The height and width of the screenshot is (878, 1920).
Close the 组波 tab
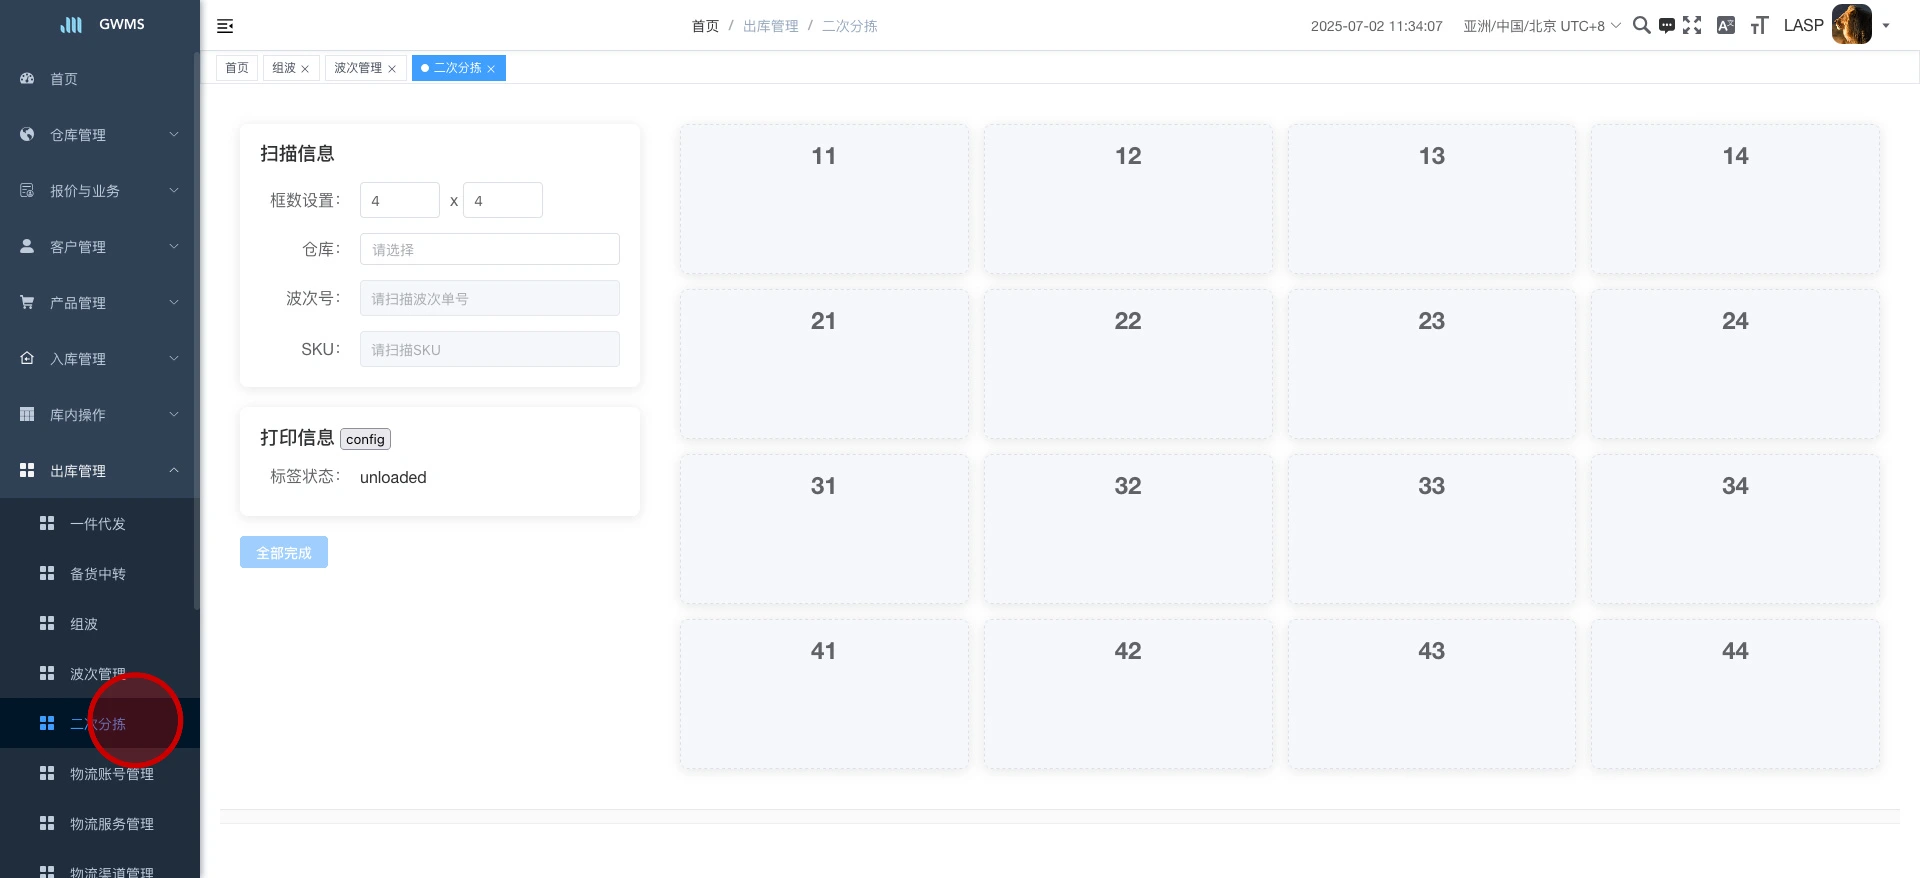click(305, 69)
